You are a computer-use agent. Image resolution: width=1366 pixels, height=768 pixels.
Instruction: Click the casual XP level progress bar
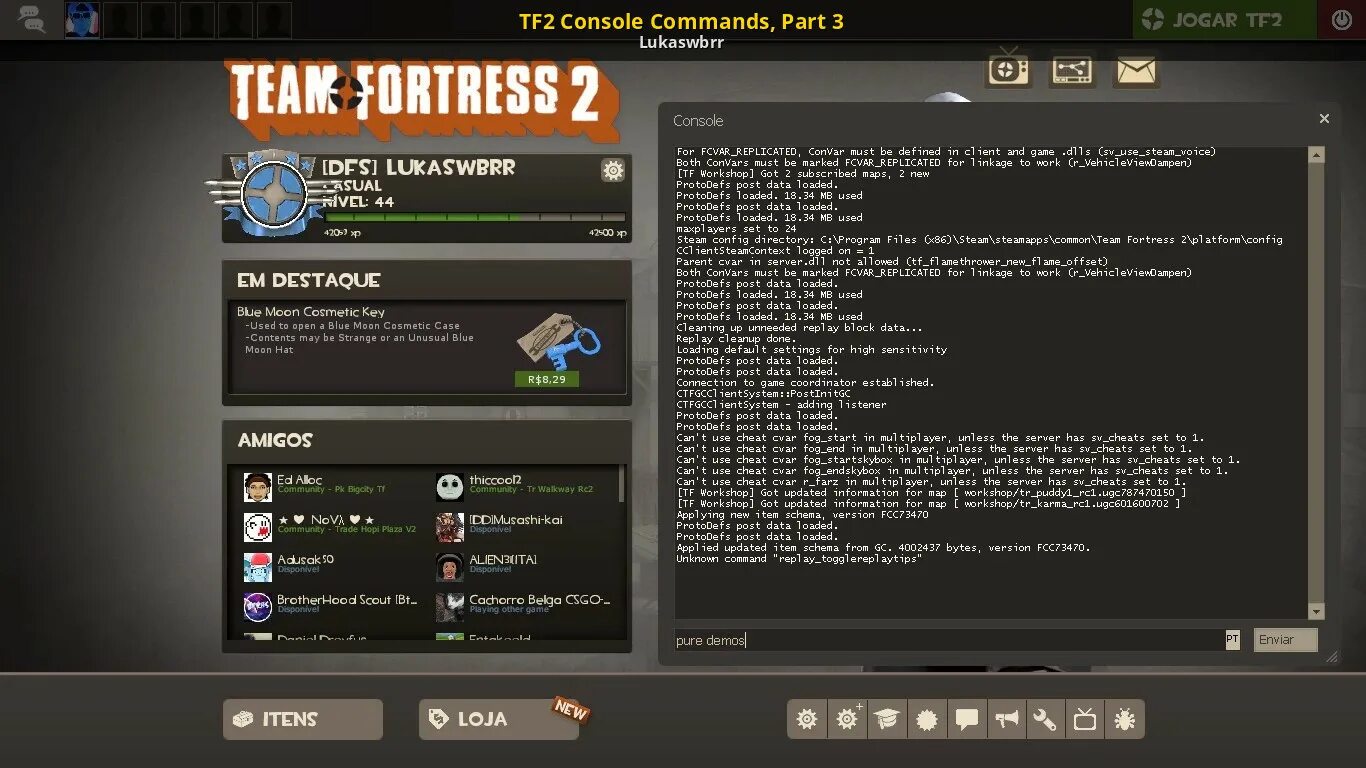[475, 217]
